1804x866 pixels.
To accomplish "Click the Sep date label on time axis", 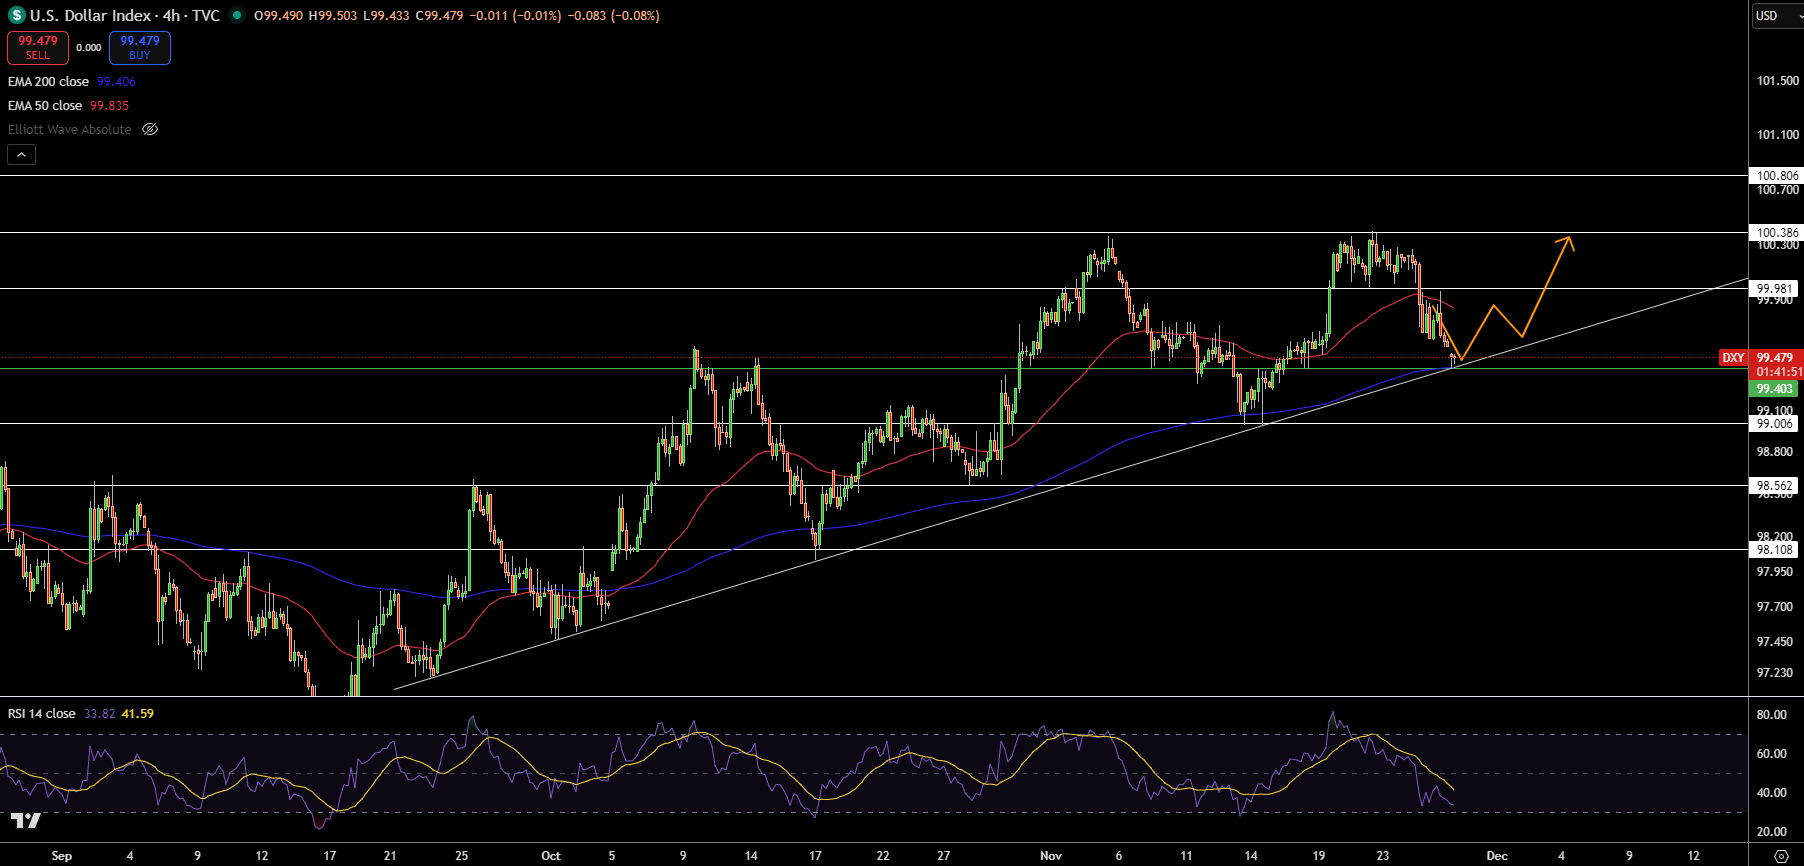I will click(x=62, y=856).
